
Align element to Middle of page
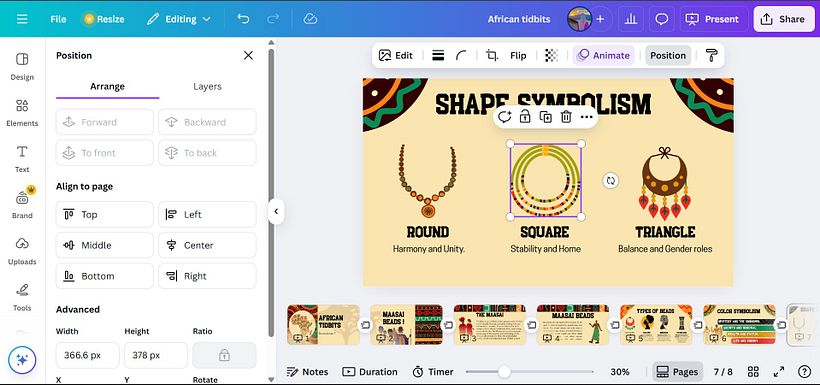pyautogui.click(x=105, y=245)
